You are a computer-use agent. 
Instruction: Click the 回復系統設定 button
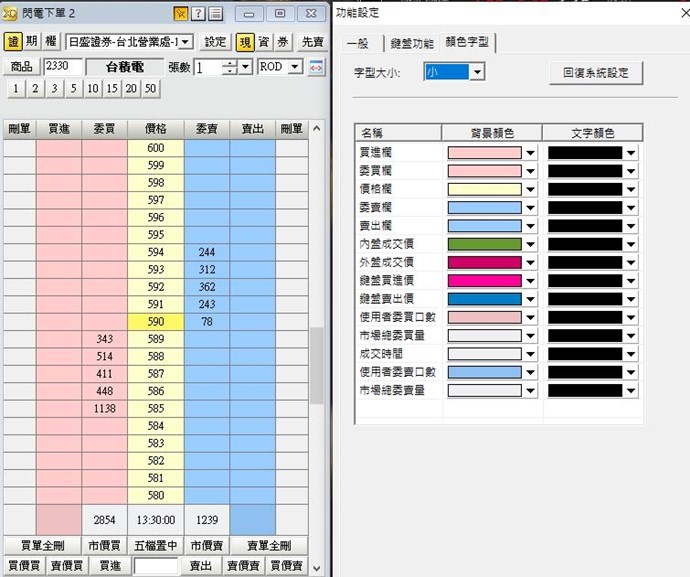595,73
